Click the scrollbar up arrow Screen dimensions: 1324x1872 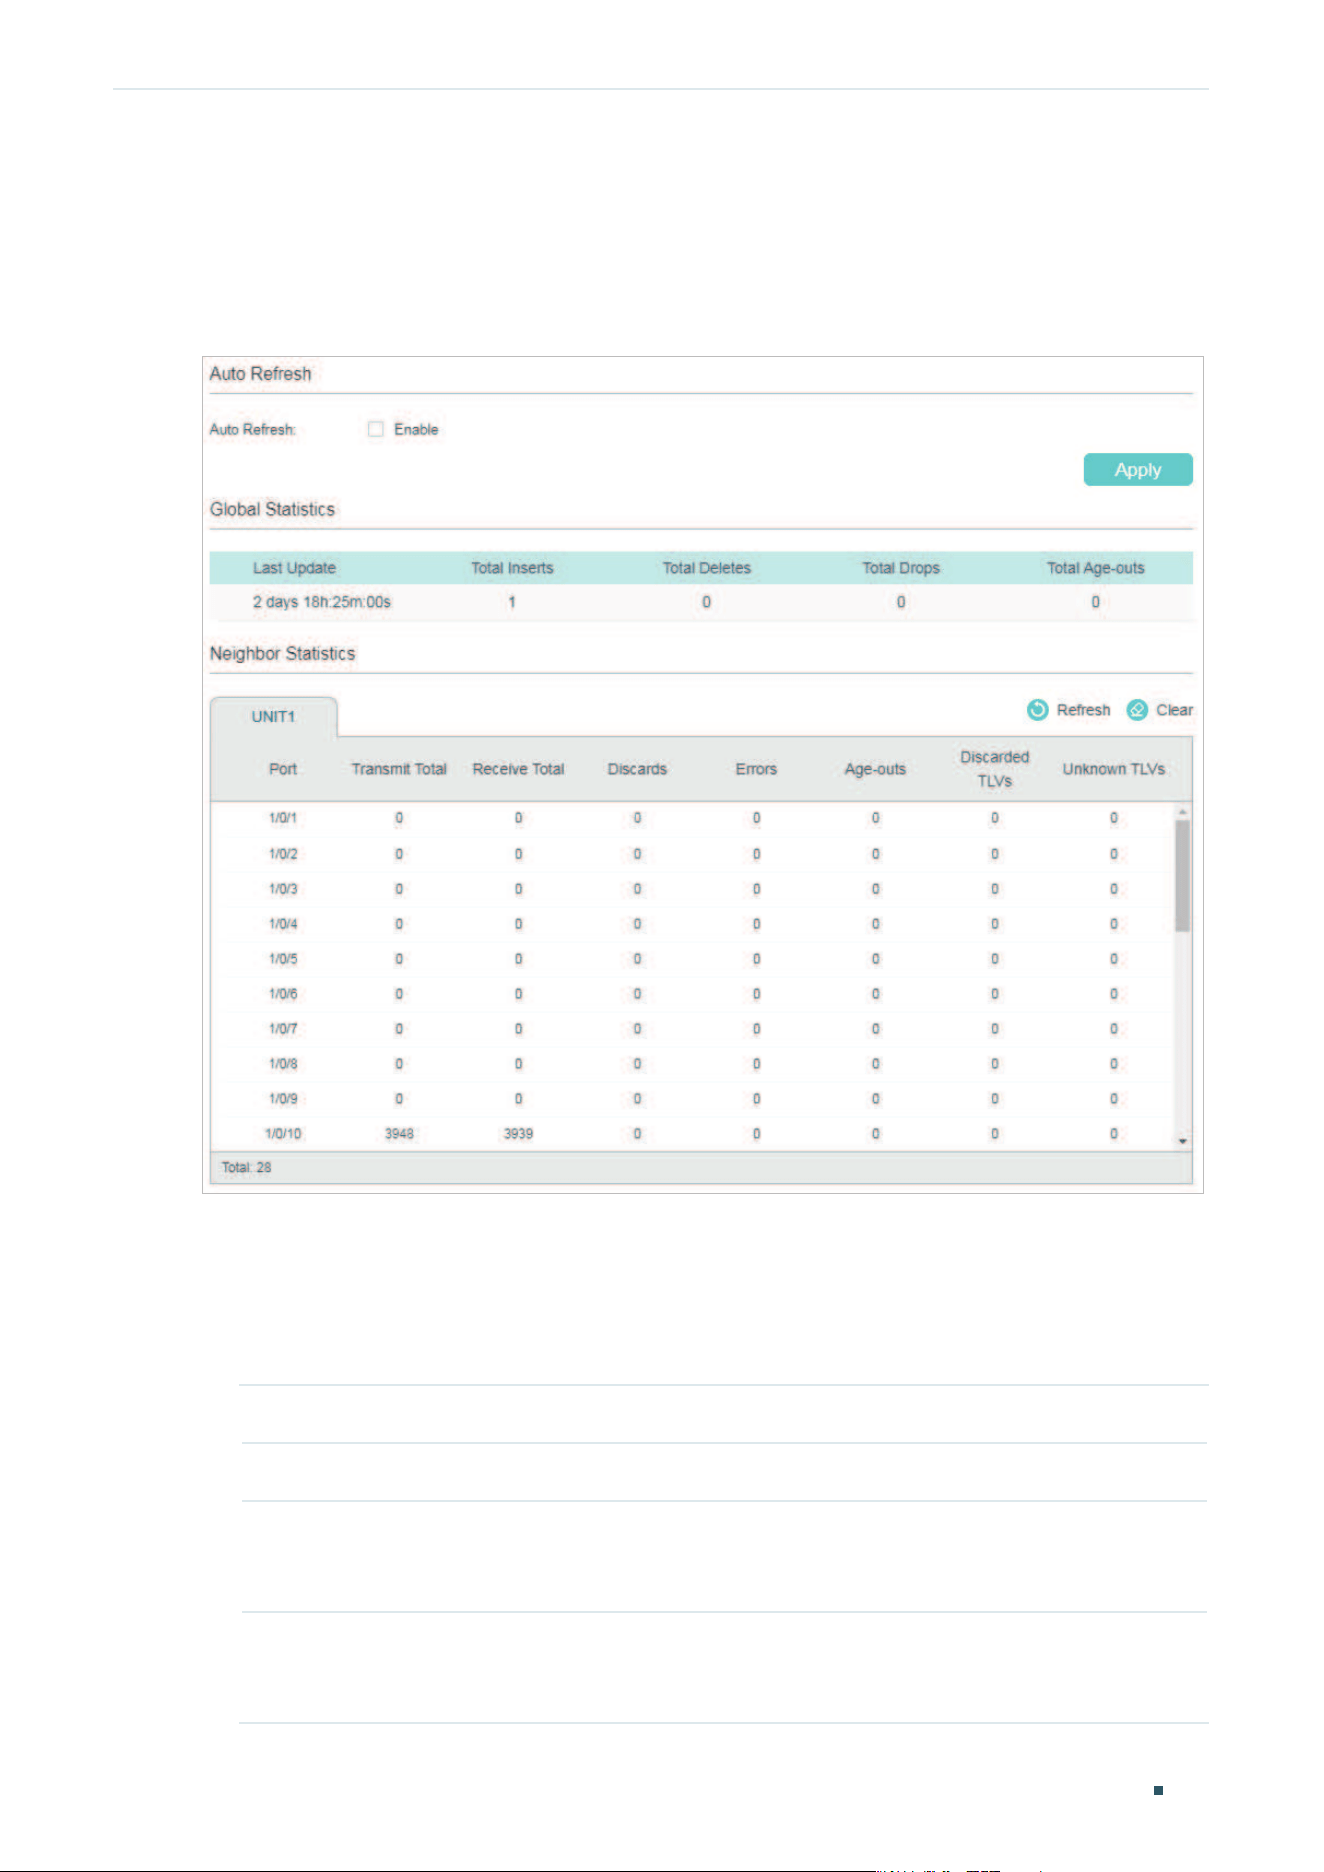(x=1183, y=812)
